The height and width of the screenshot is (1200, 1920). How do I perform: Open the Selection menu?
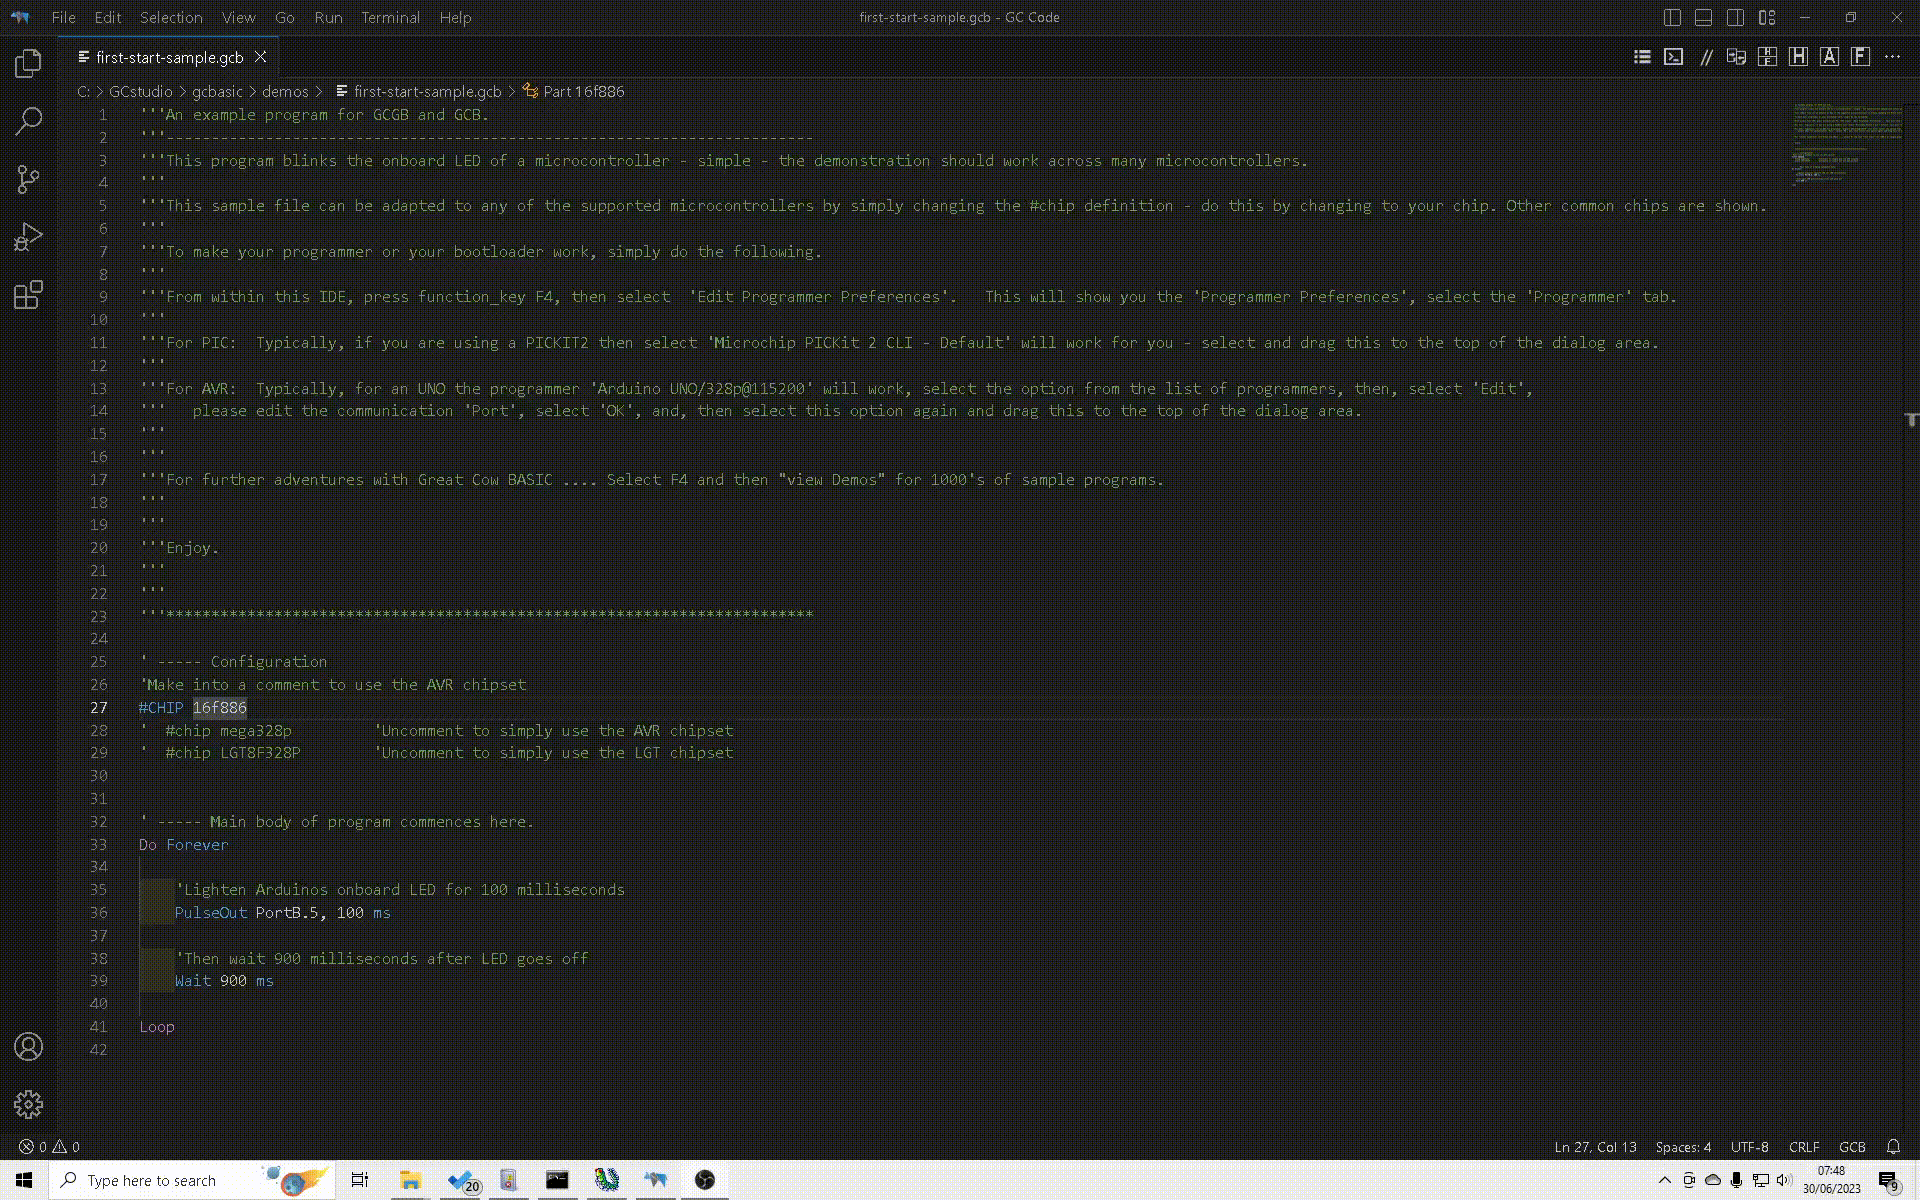pyautogui.click(x=170, y=17)
